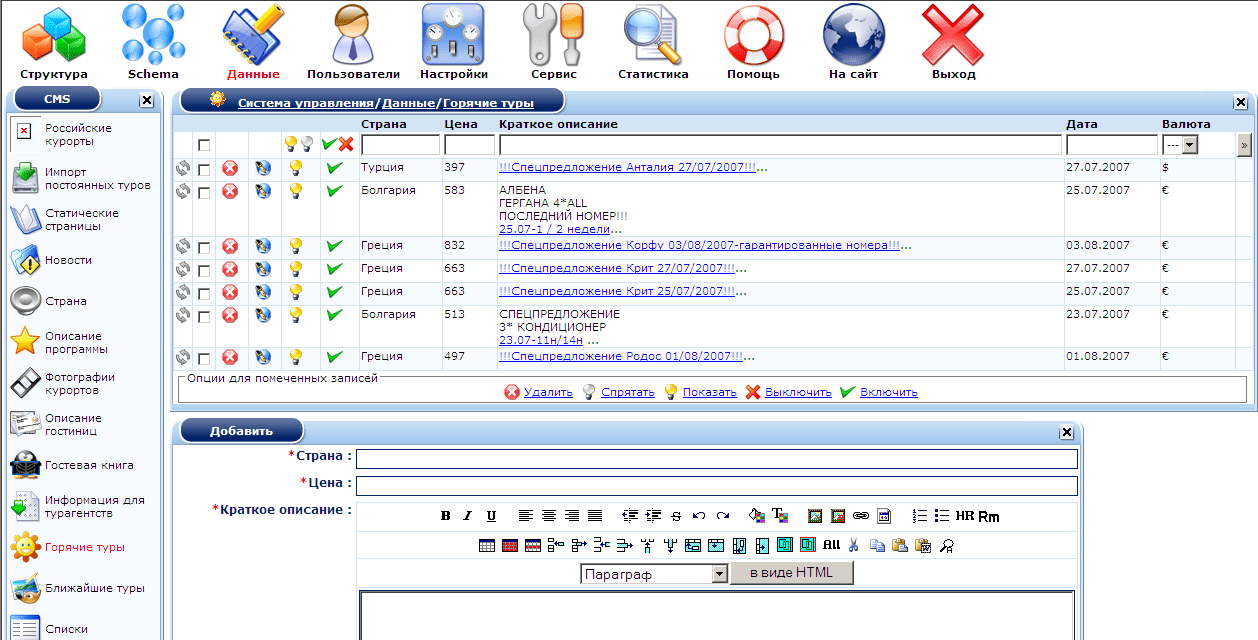Click the scissors cut icon in the editor
The width and height of the screenshot is (1258, 640).
coord(853,545)
